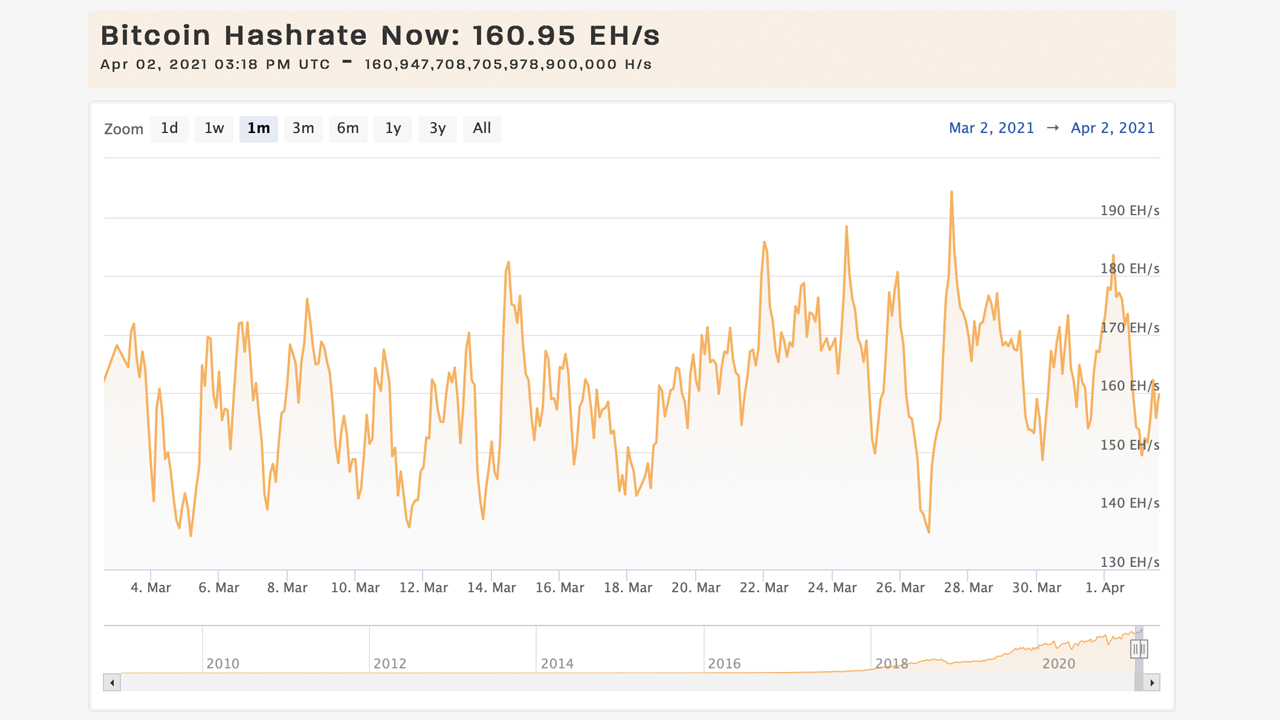Viewport: 1280px width, 720px height.
Task: Click the 28. Mar x-axis label
Action: 968,588
